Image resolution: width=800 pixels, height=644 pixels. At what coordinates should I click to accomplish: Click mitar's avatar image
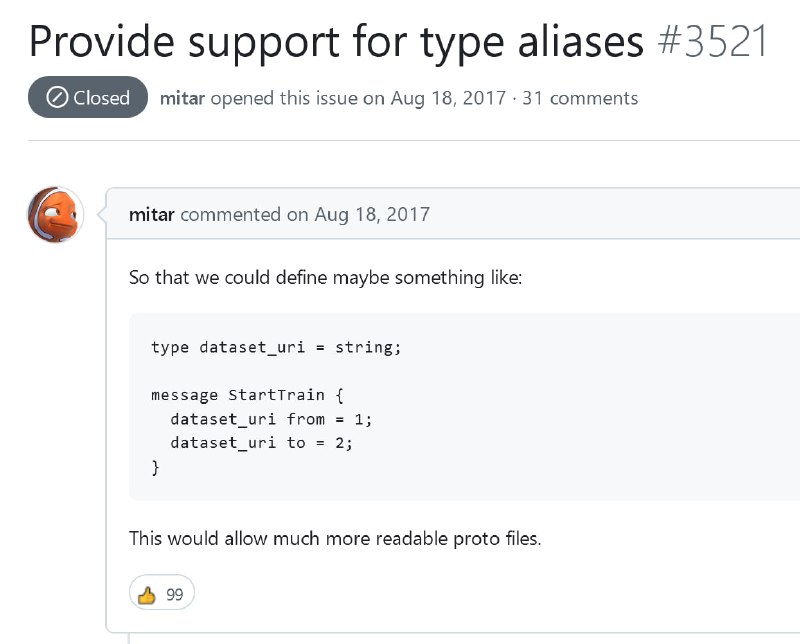click(x=55, y=214)
